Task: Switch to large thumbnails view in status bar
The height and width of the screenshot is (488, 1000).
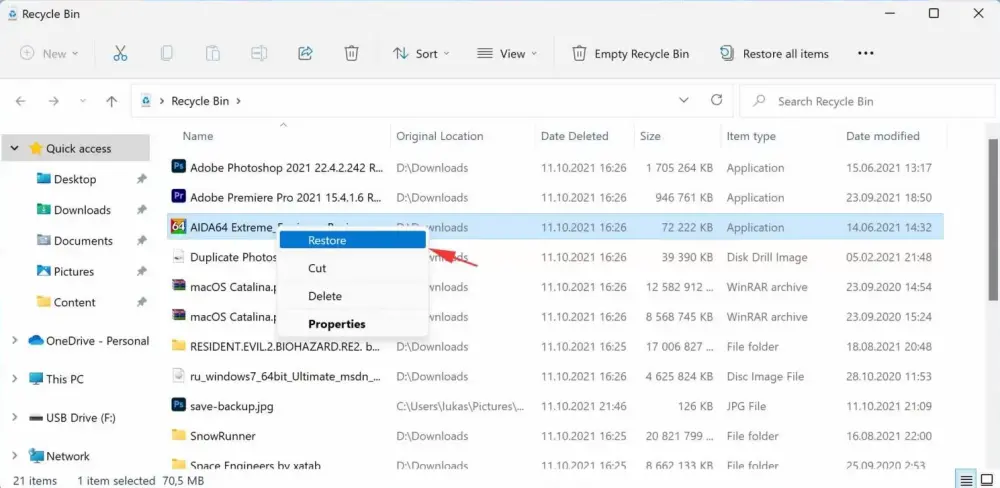Action: click(987, 480)
